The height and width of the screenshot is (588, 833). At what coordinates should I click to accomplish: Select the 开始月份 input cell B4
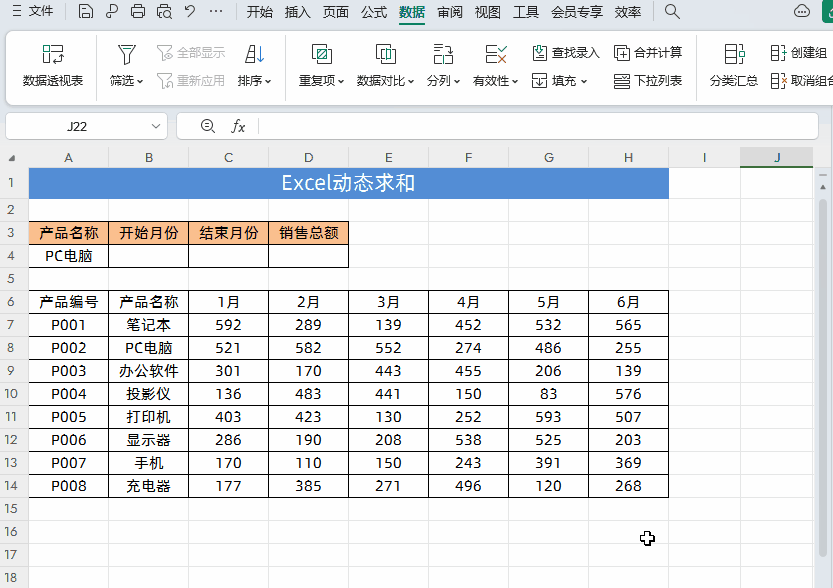coord(149,256)
